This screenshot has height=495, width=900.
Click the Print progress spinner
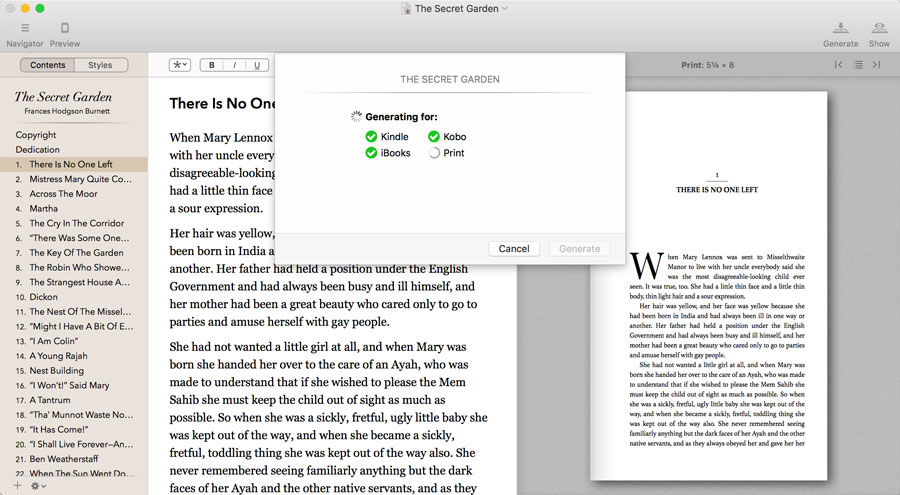point(434,153)
